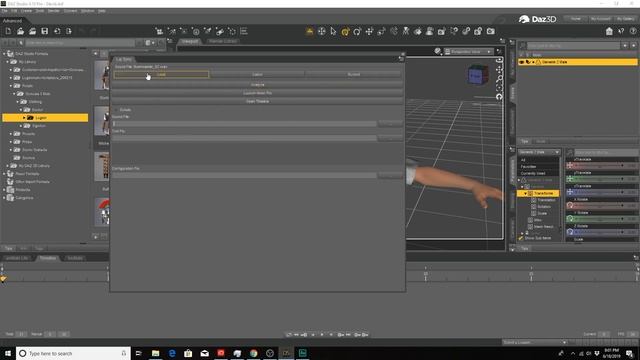Click the X Rotate red icon in Parameters

point(570,205)
